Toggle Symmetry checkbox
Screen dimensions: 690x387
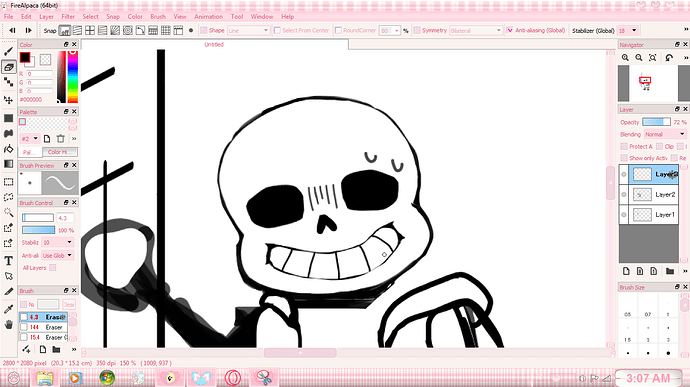(x=417, y=30)
